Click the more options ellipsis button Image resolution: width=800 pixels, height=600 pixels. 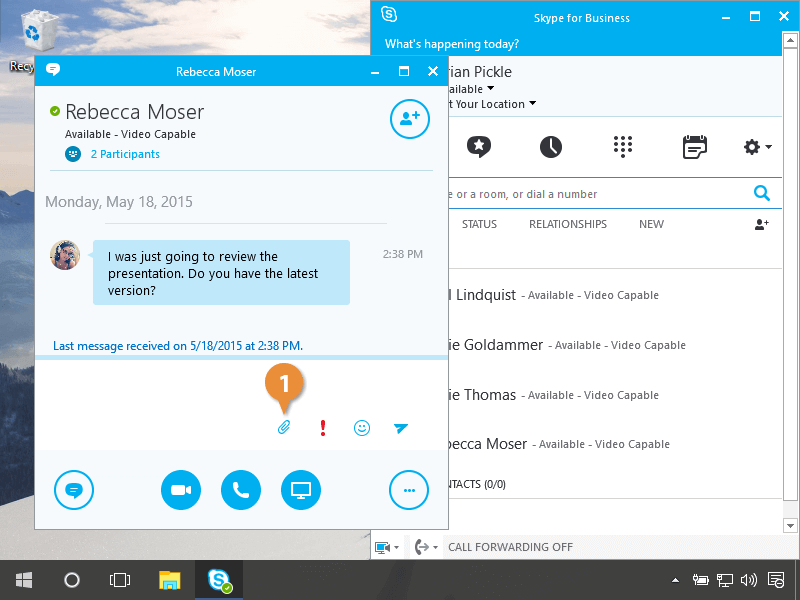pyautogui.click(x=408, y=490)
